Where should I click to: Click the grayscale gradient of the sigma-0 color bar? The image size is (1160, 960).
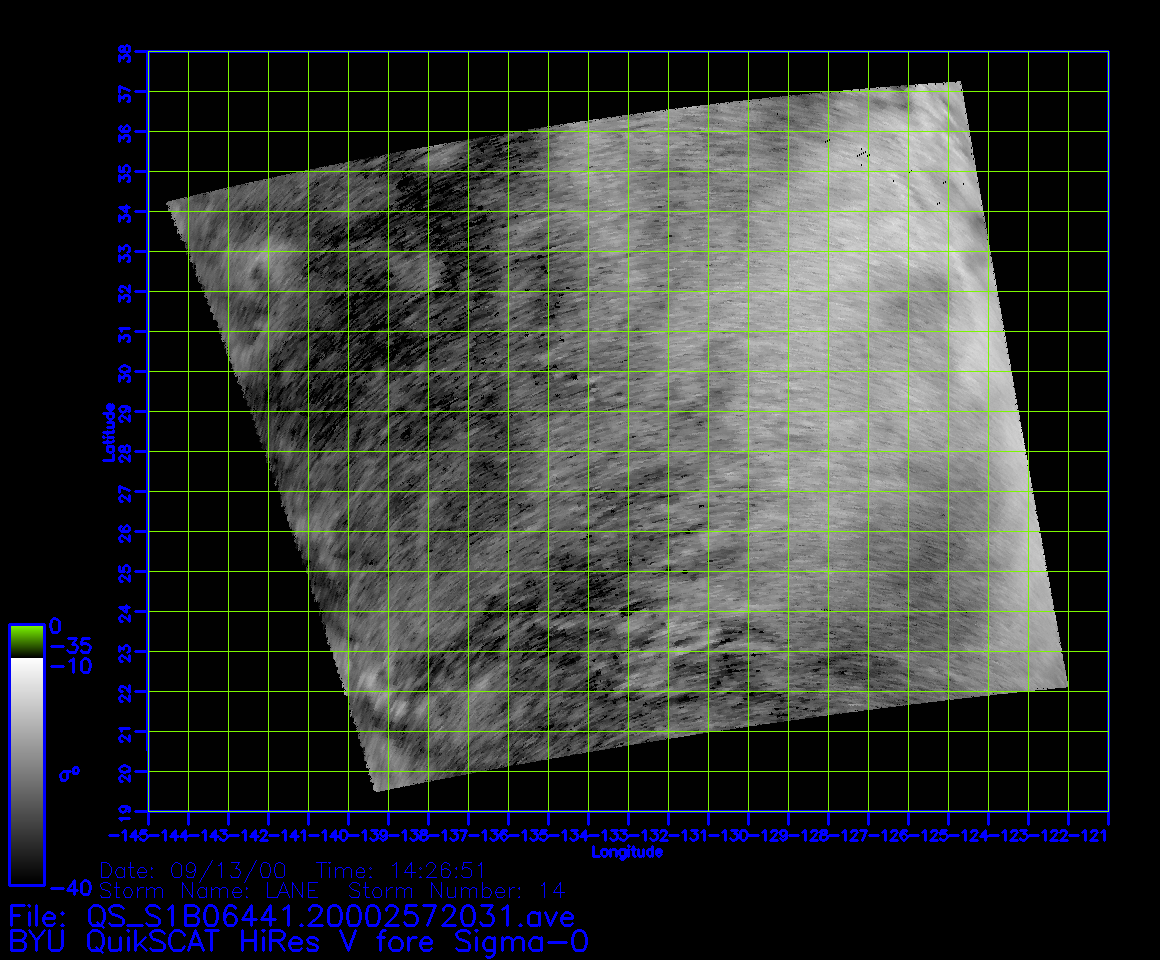(26, 770)
